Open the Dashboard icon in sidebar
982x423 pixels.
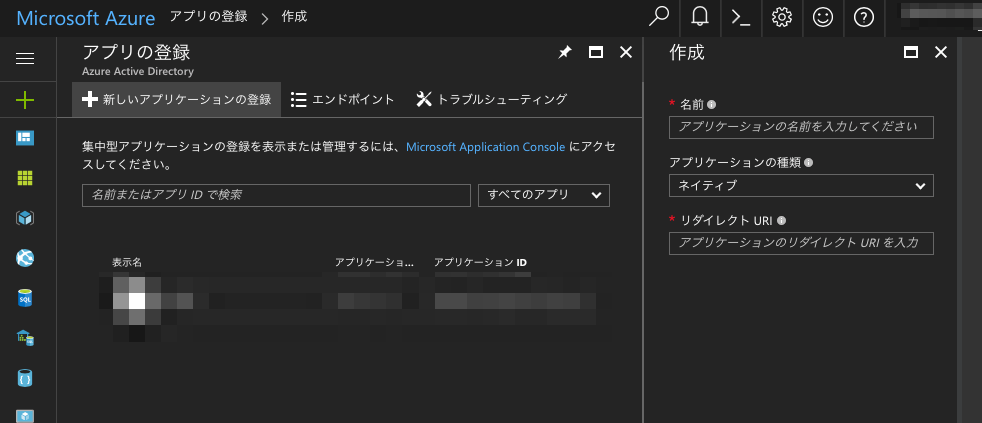[x=25, y=138]
